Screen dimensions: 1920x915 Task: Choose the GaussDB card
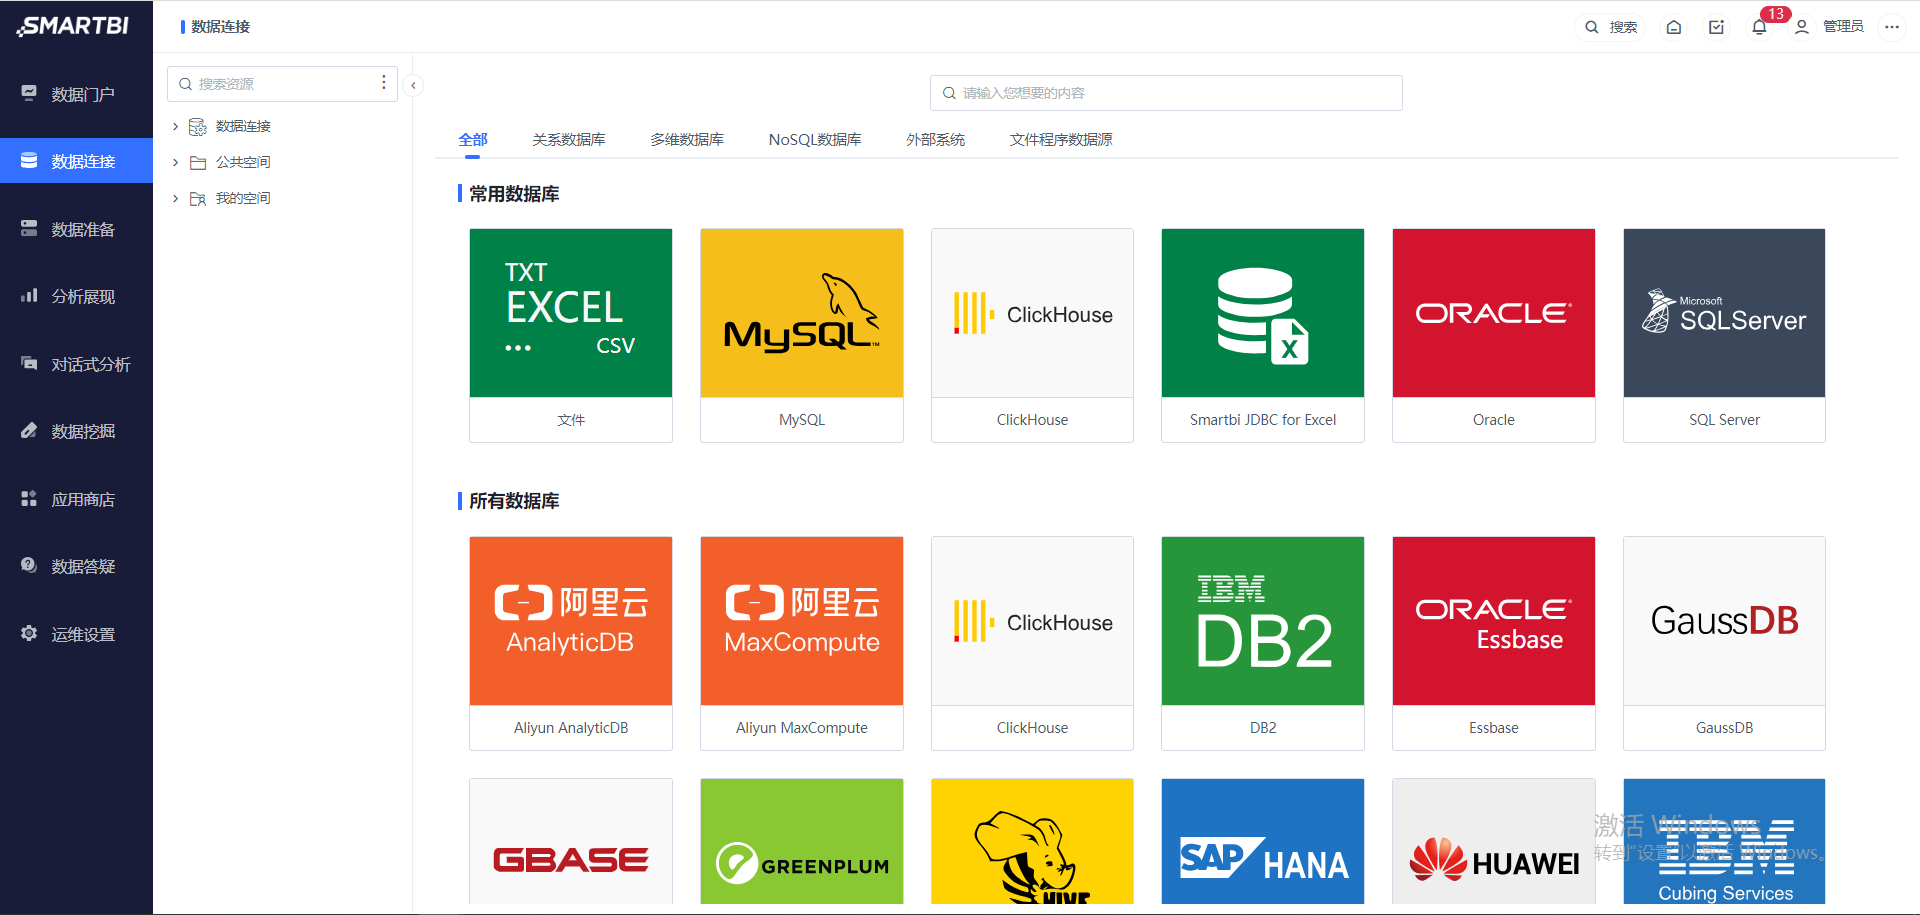click(1725, 643)
